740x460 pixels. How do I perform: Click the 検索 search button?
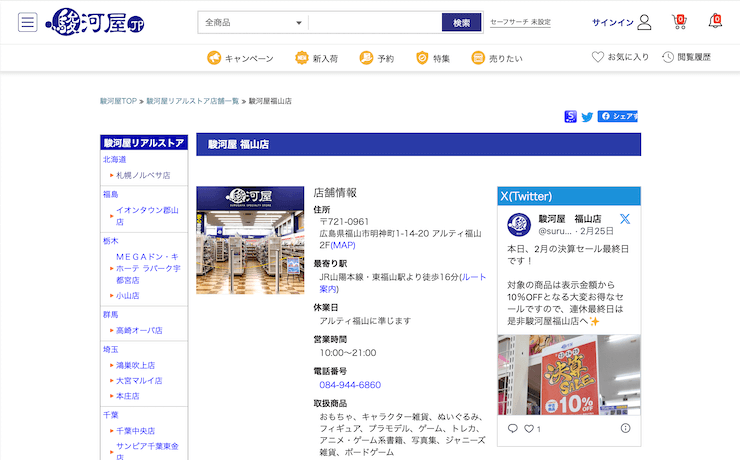pyautogui.click(x=461, y=22)
